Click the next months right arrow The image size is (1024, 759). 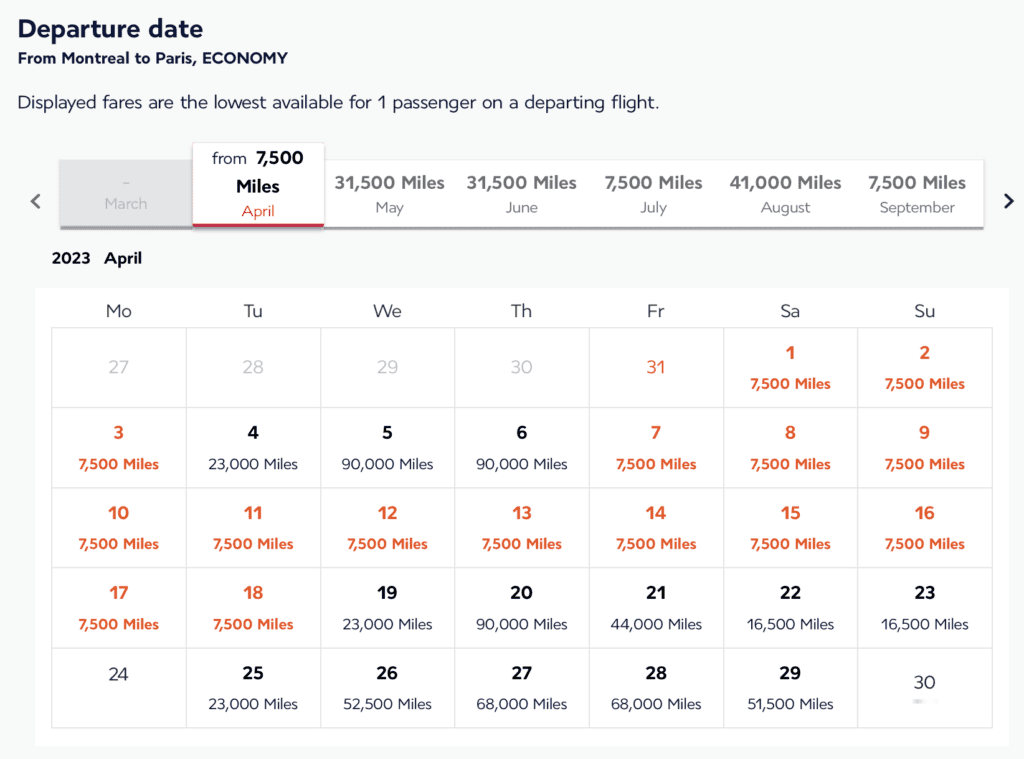click(x=1008, y=201)
